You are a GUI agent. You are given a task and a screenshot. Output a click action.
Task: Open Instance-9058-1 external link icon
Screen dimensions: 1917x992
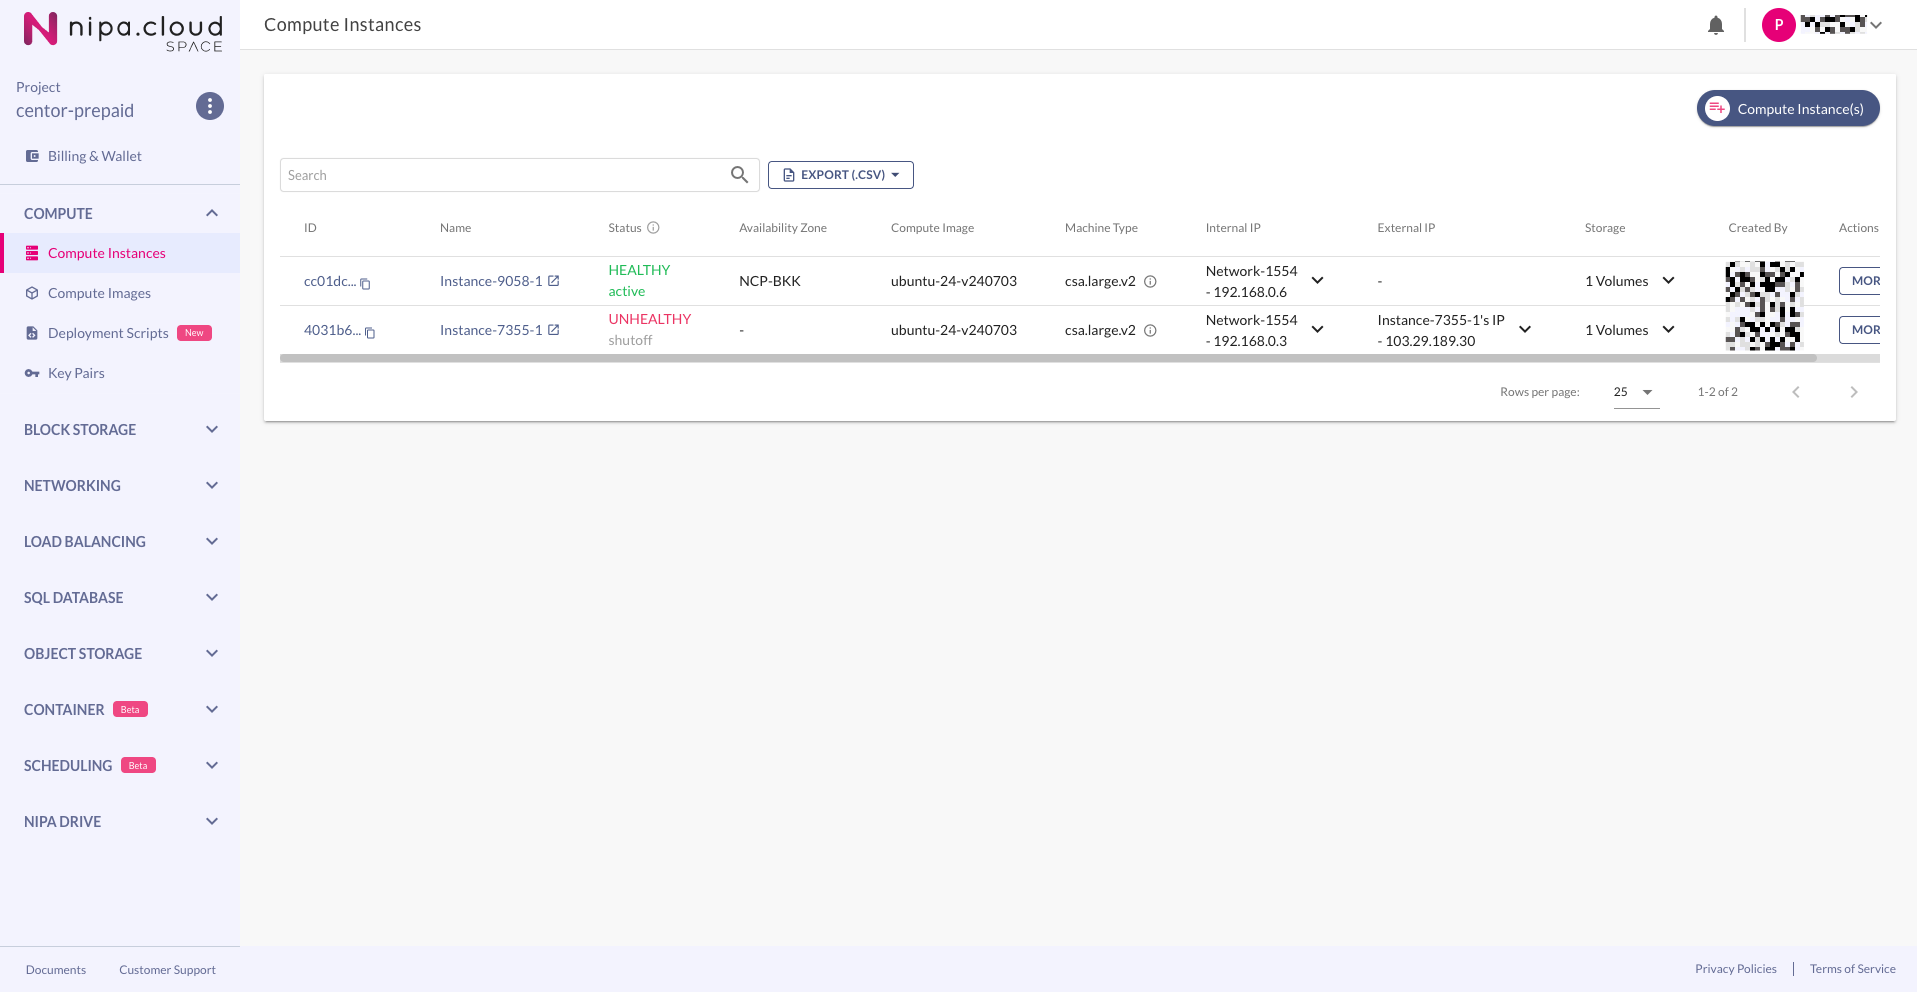[x=554, y=281]
